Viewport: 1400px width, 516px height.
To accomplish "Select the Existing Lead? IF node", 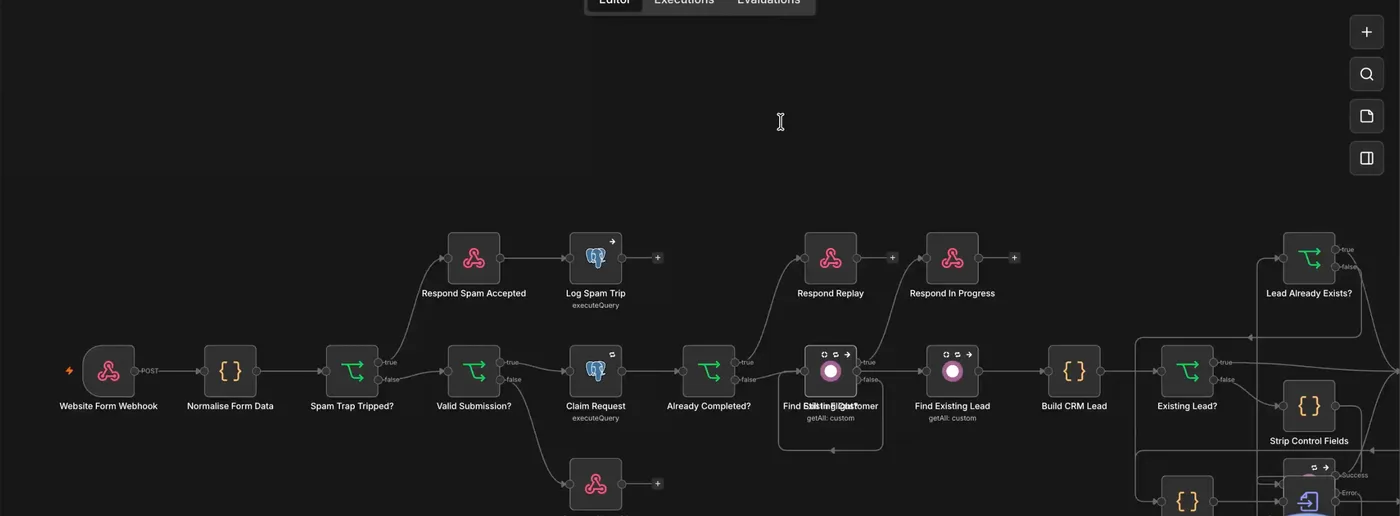I will point(1188,371).
